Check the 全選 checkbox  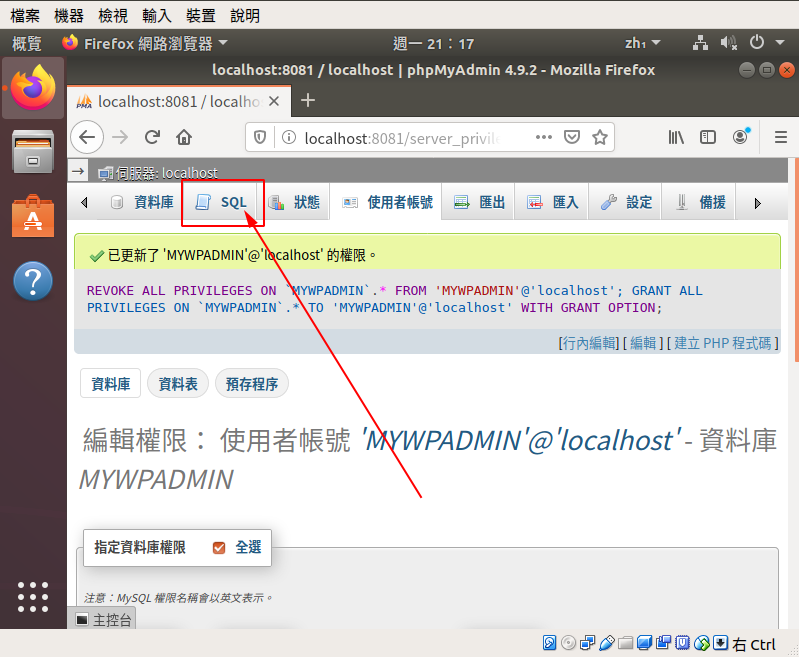tap(219, 548)
